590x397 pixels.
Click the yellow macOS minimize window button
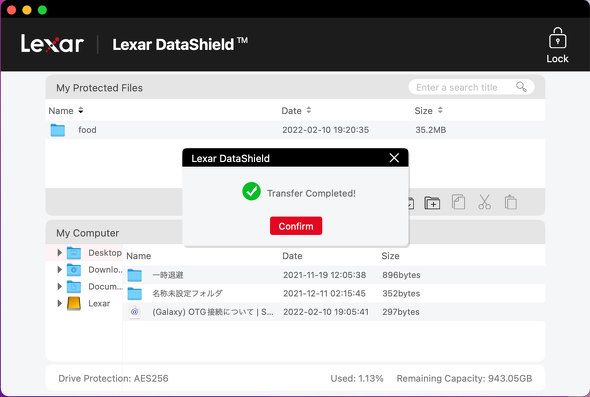pyautogui.click(x=27, y=10)
